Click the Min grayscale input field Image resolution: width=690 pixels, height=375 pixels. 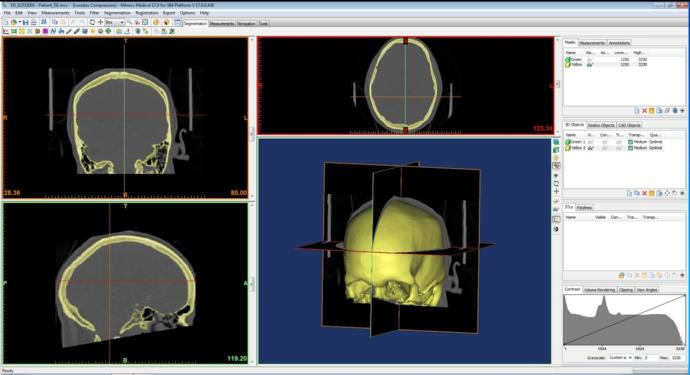pos(651,358)
